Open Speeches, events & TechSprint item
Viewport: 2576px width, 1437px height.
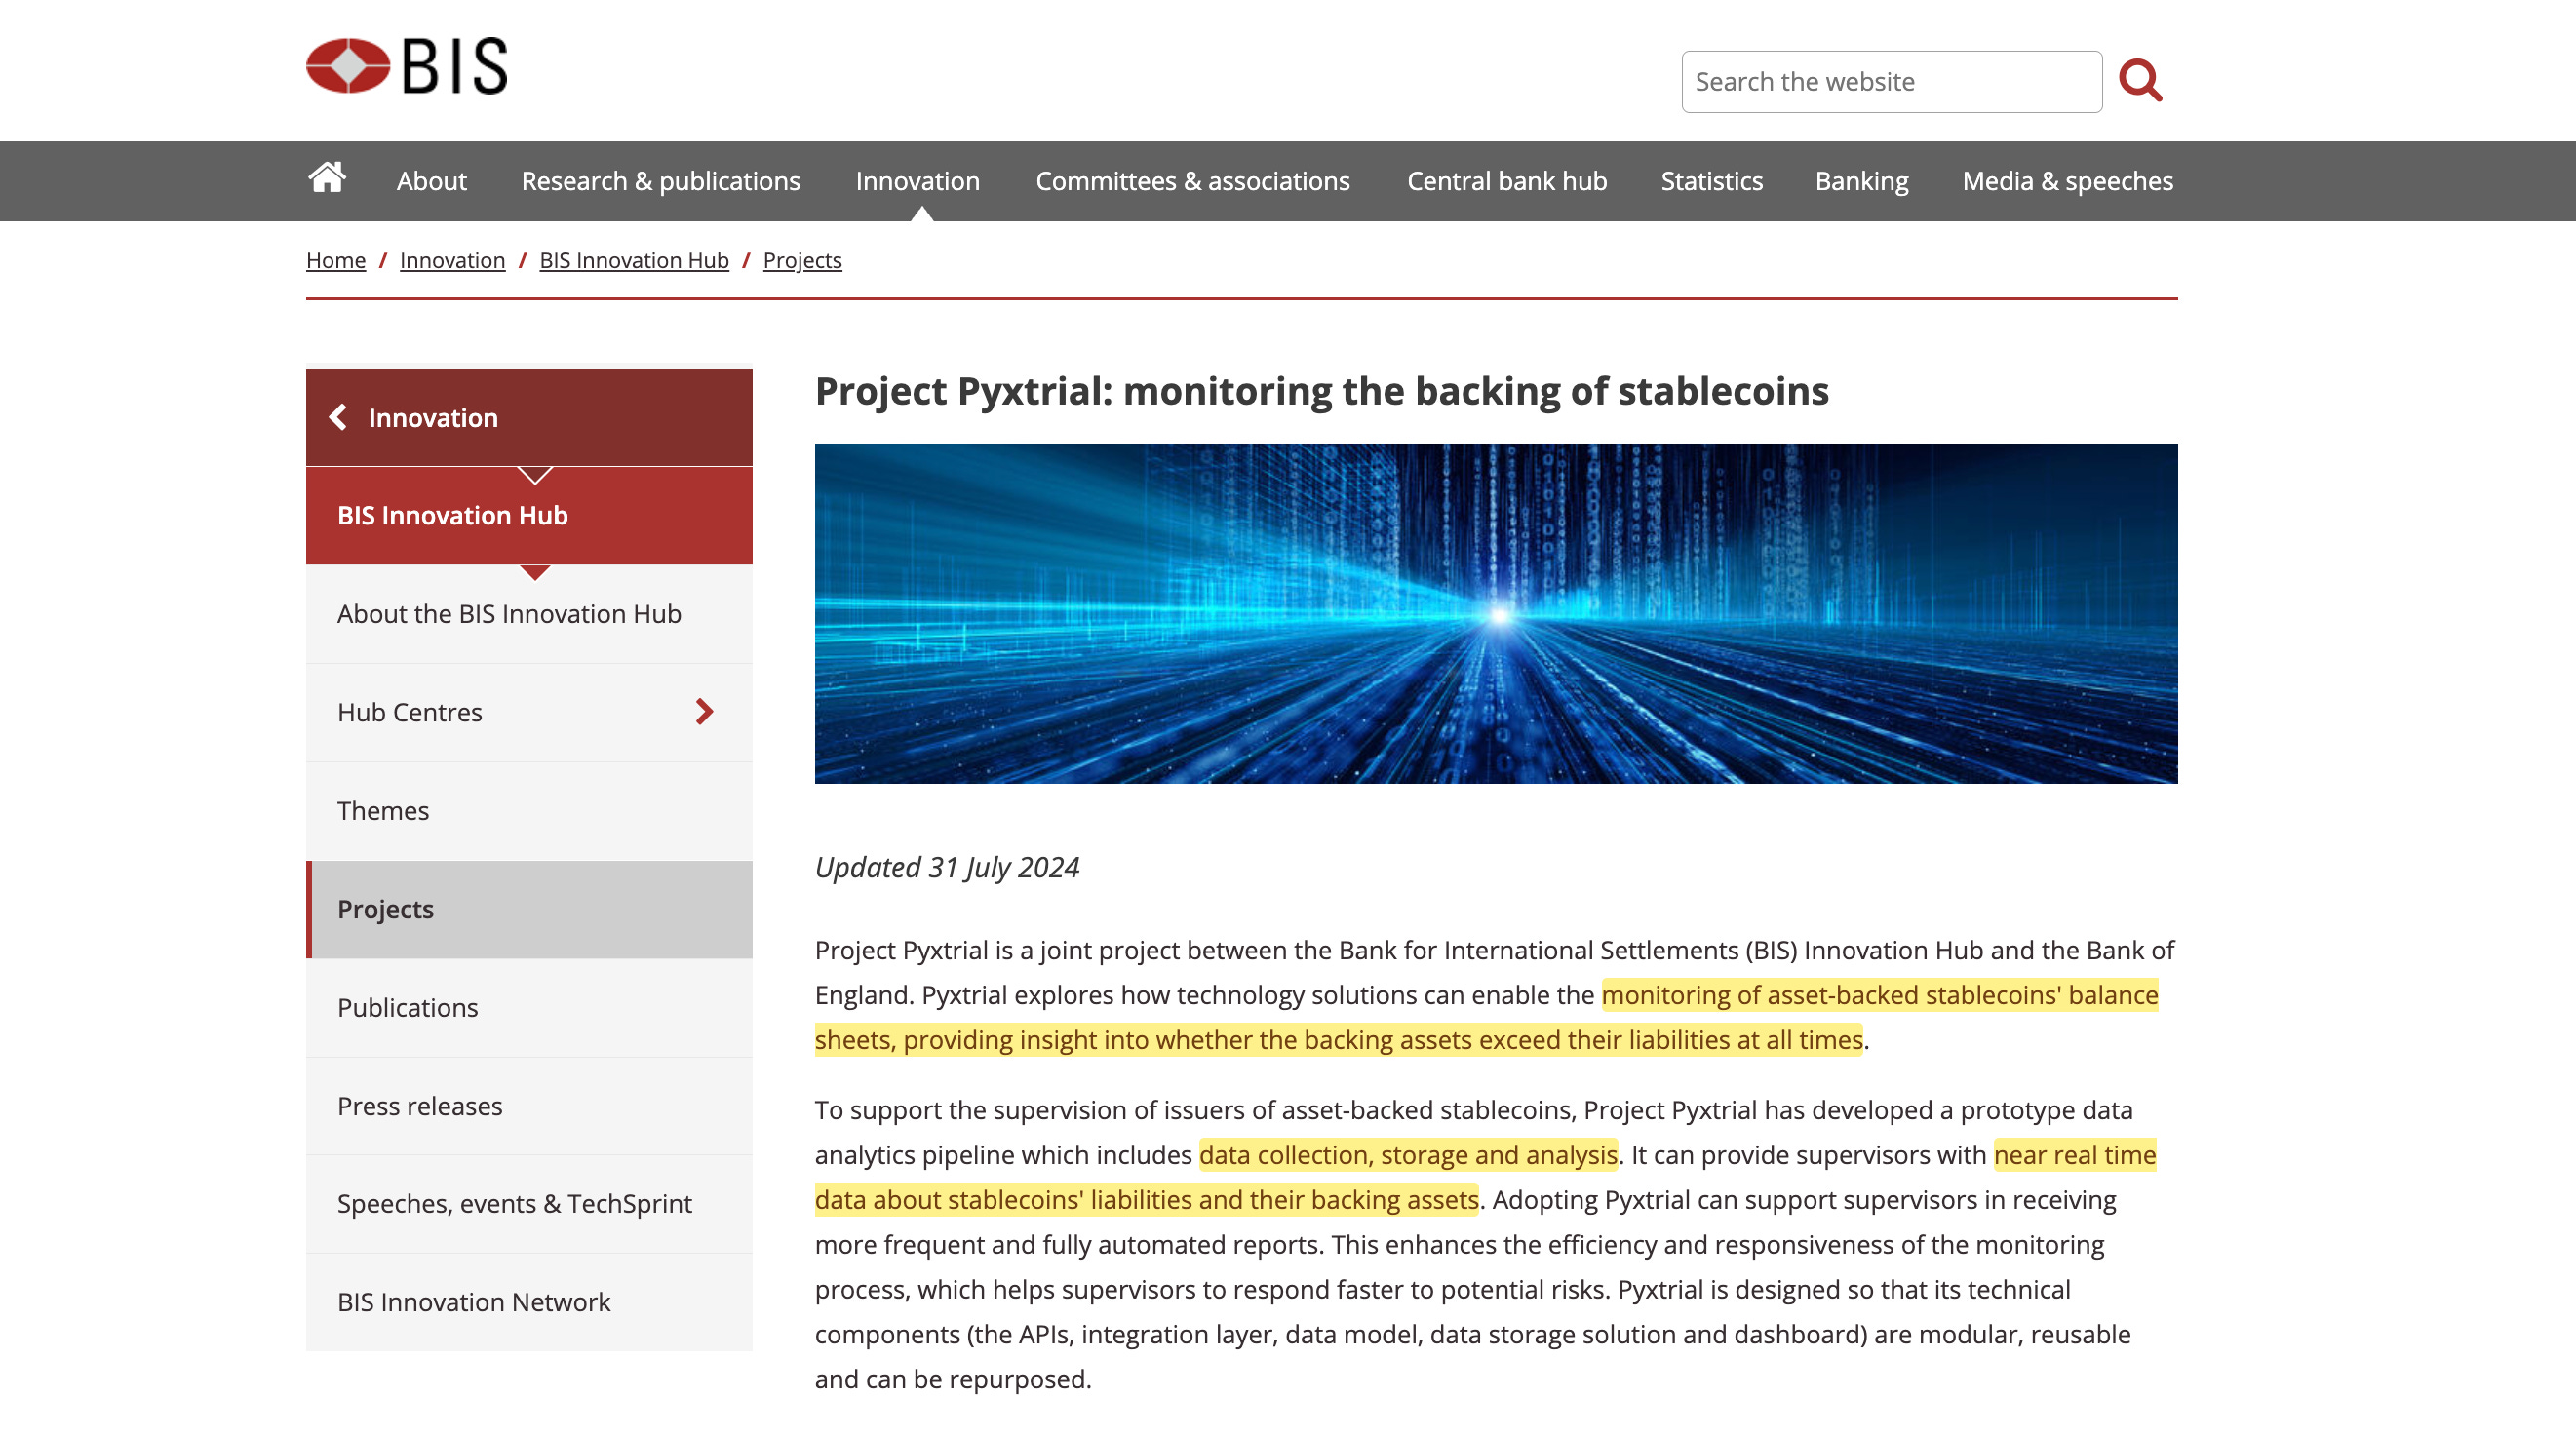(514, 1204)
